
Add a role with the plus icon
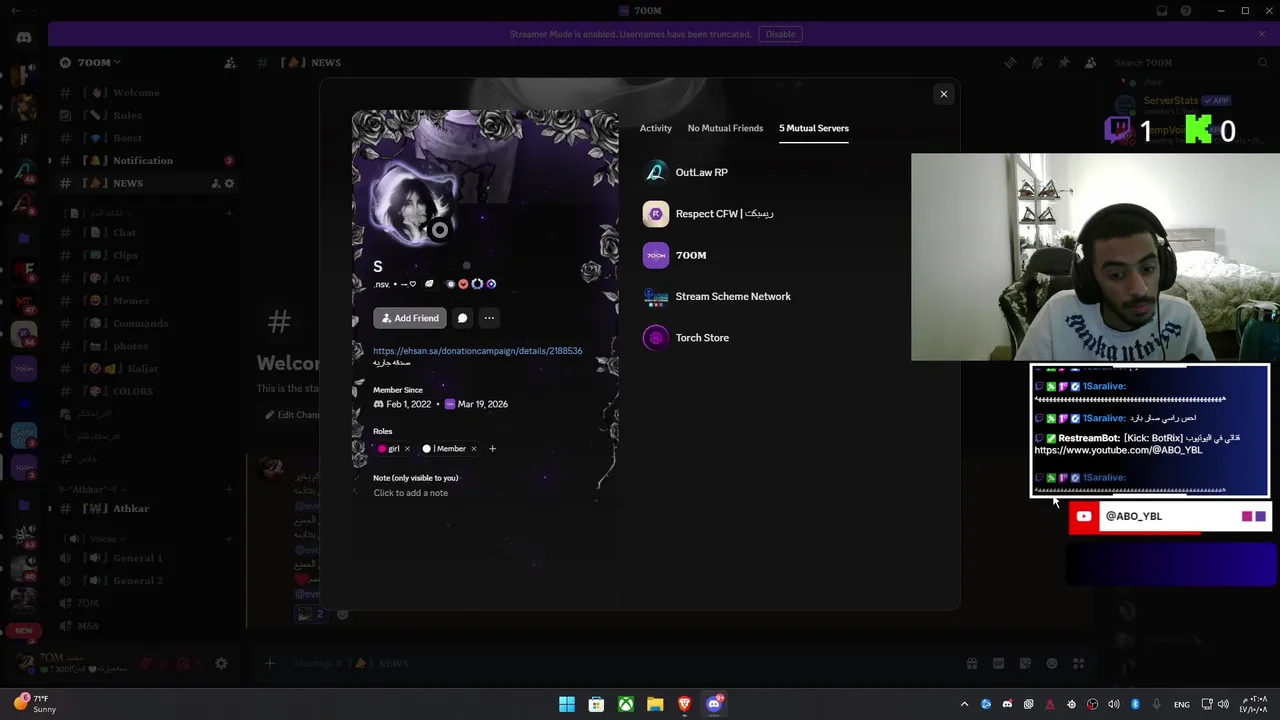click(x=492, y=449)
